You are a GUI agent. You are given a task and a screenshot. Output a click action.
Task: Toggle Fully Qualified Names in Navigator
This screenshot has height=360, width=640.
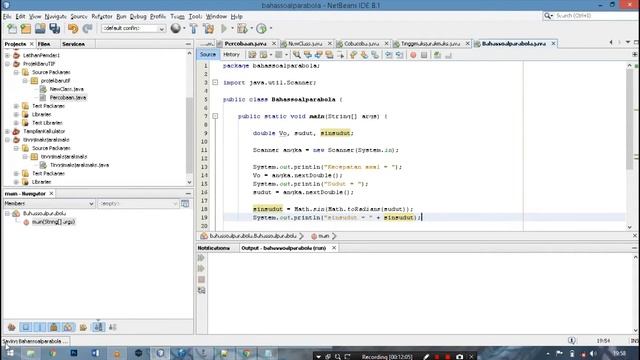83,327
